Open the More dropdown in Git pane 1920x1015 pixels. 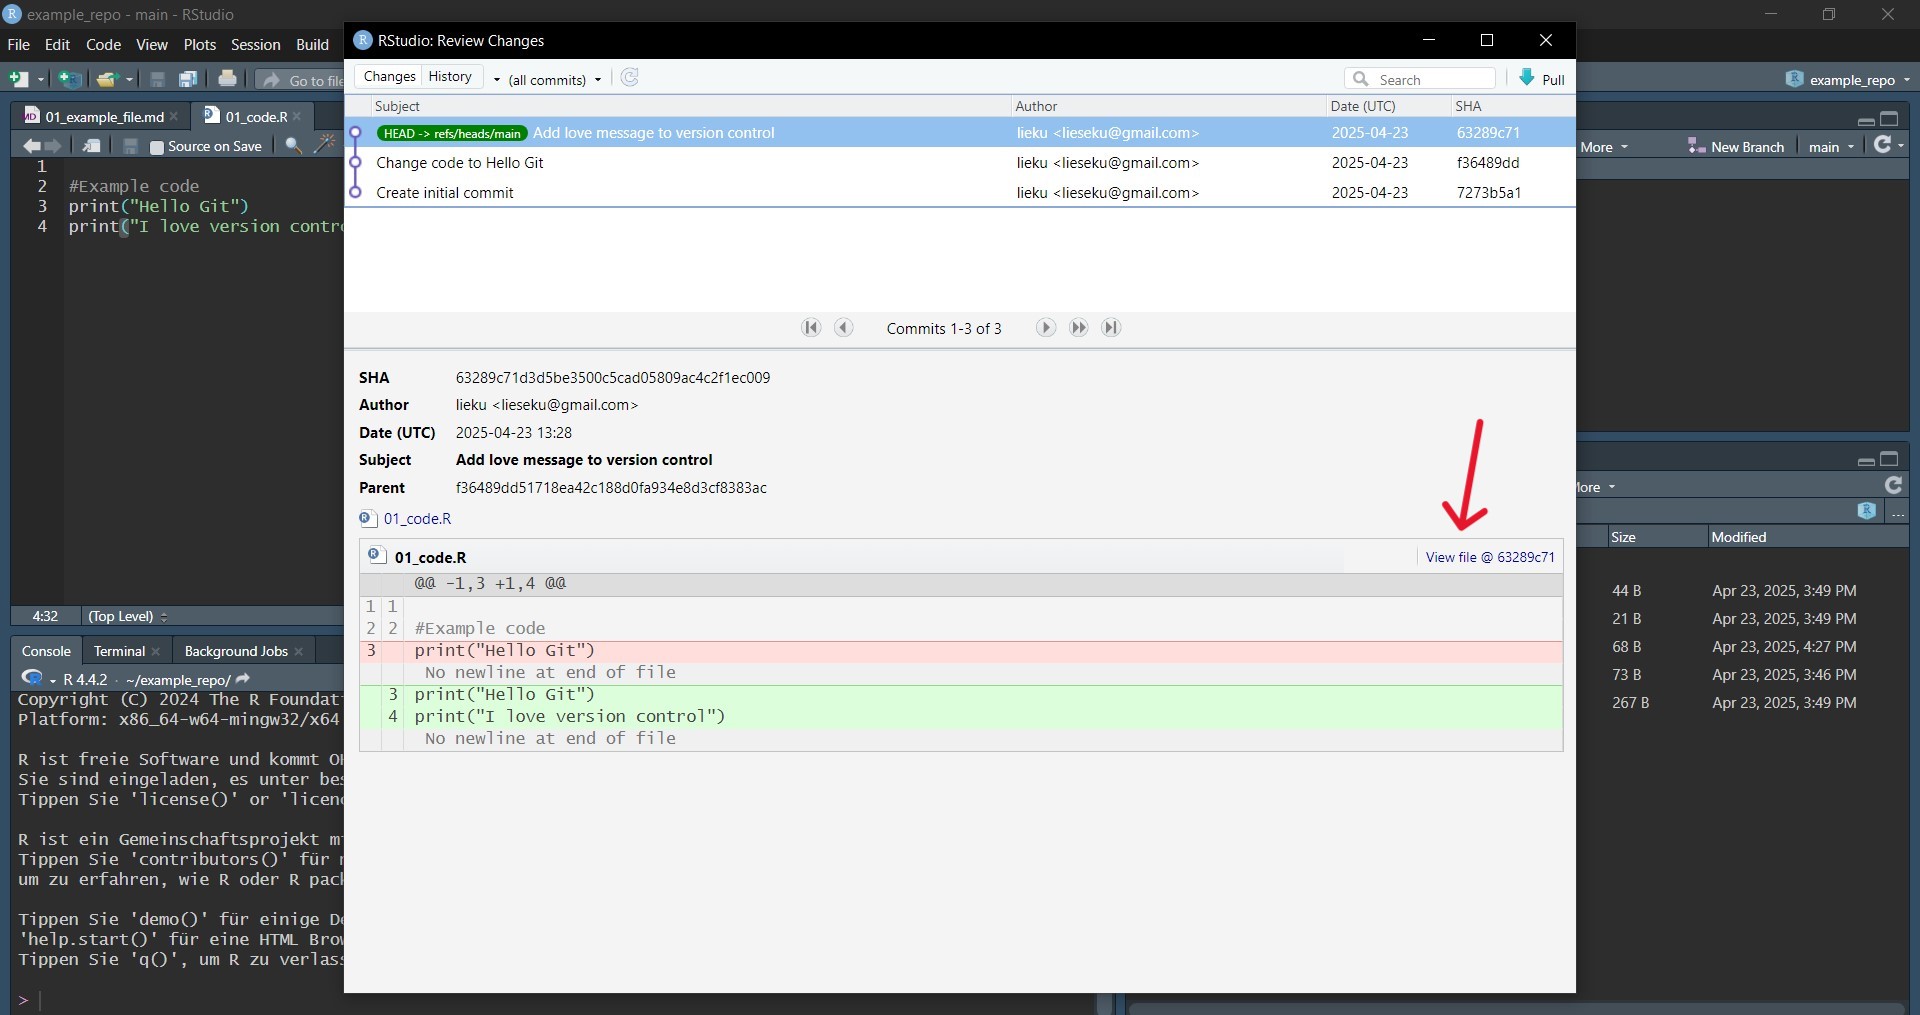[1603, 147]
